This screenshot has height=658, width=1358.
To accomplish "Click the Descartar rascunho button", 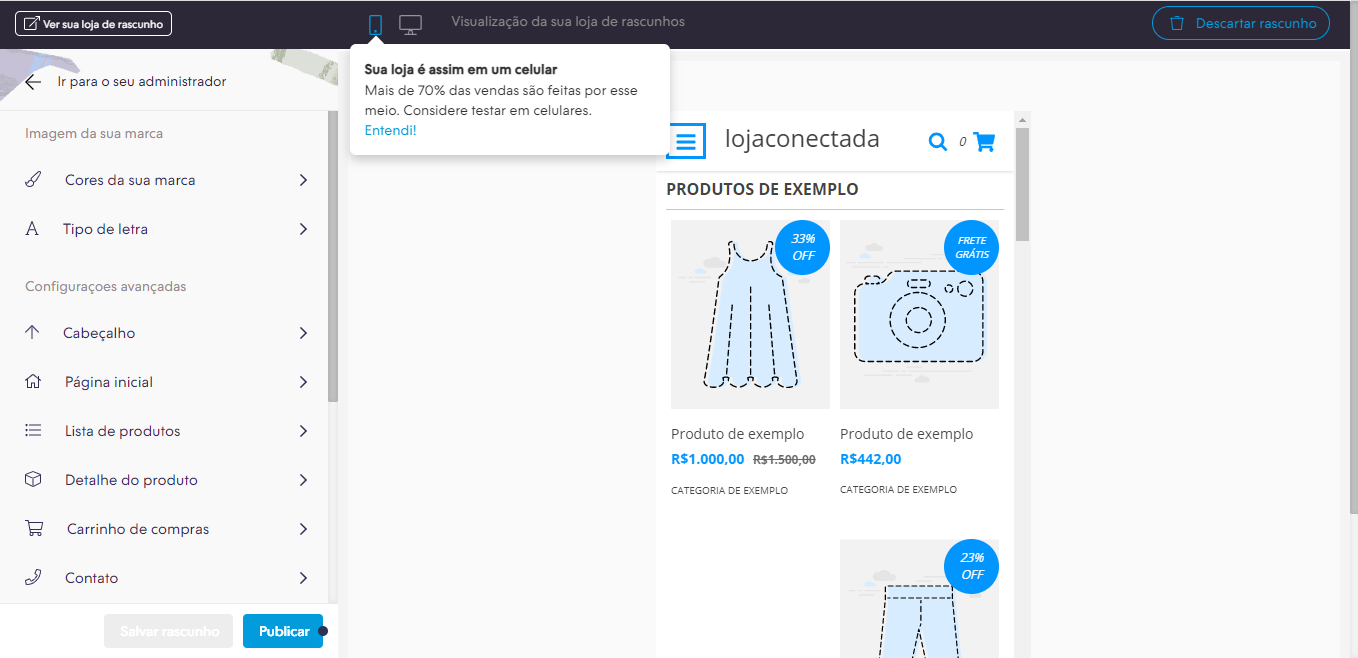I will click(1241, 23).
